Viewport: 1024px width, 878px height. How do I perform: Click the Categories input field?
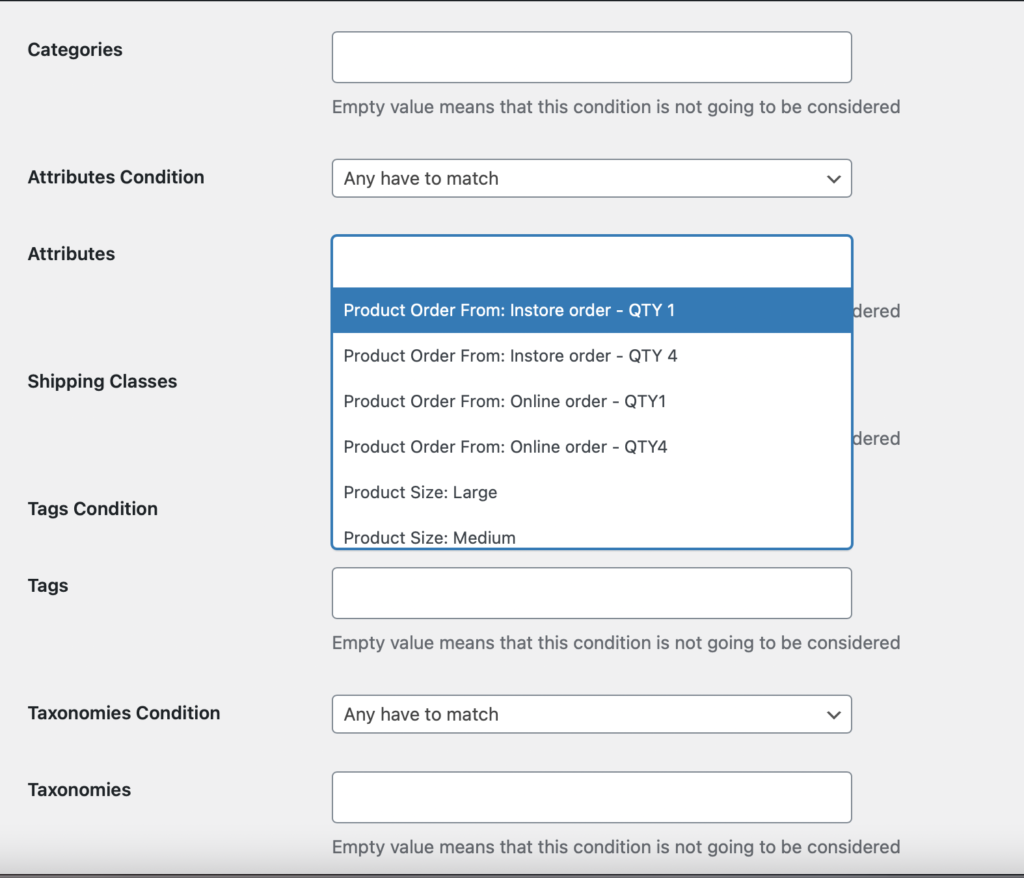point(591,57)
